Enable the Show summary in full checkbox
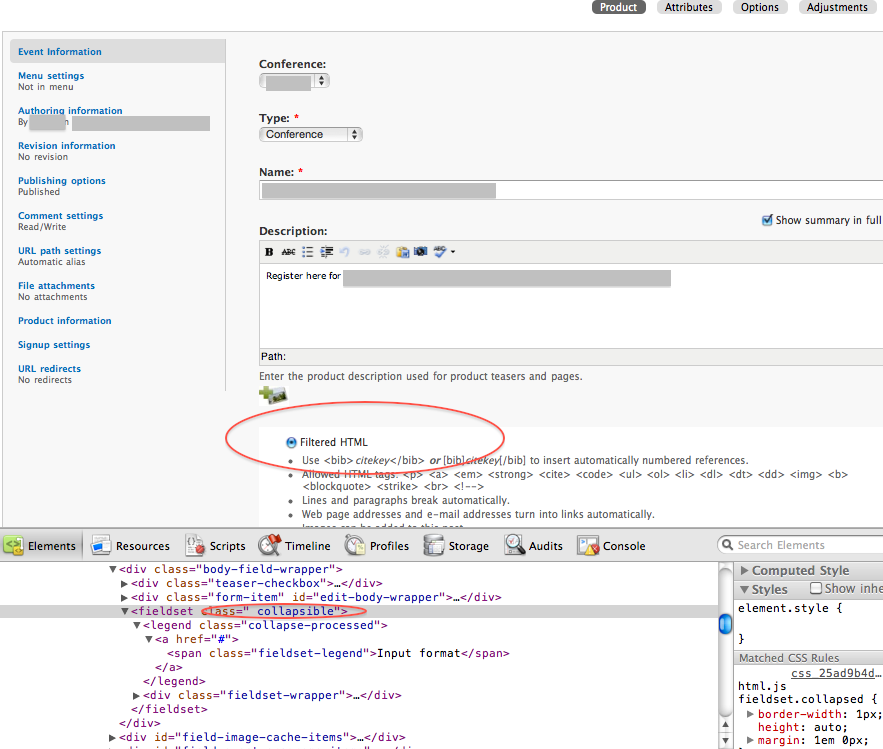 (x=766, y=219)
